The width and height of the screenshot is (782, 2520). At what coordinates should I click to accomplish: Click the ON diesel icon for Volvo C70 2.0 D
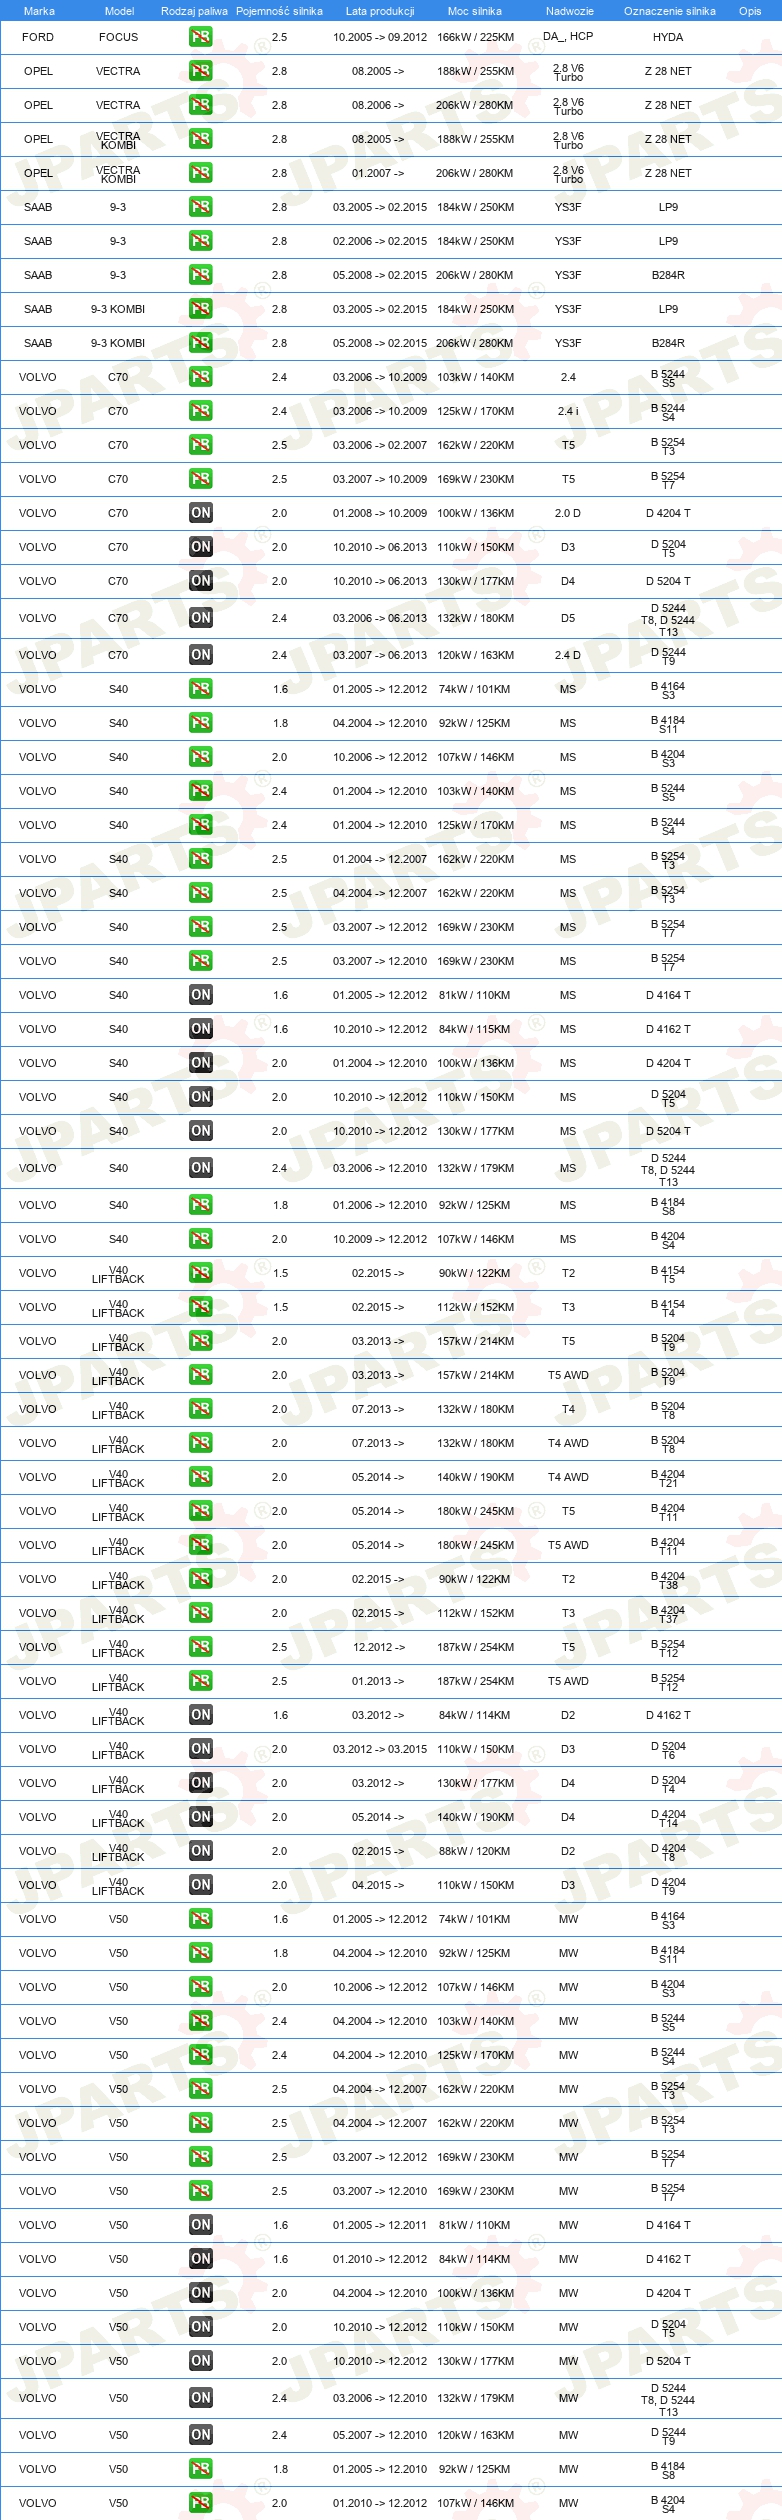(201, 513)
